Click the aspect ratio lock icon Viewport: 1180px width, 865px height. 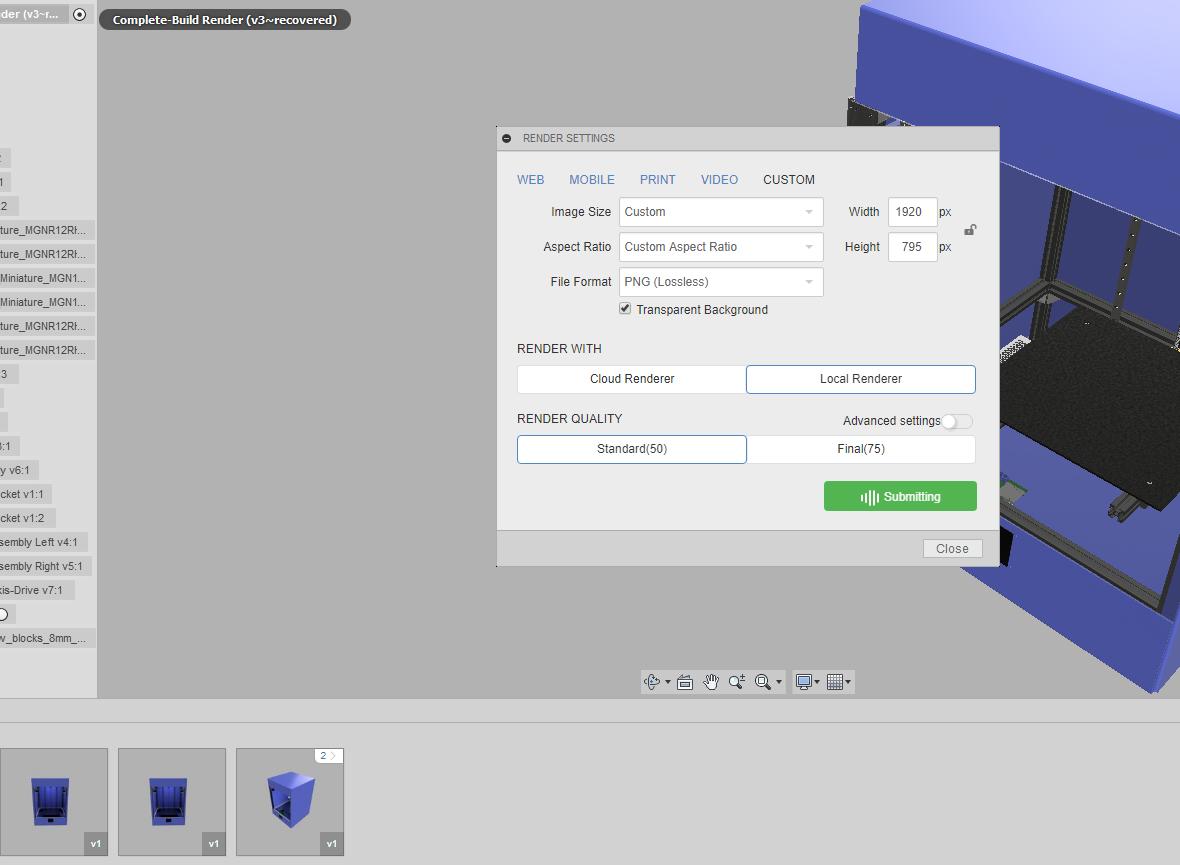970,230
